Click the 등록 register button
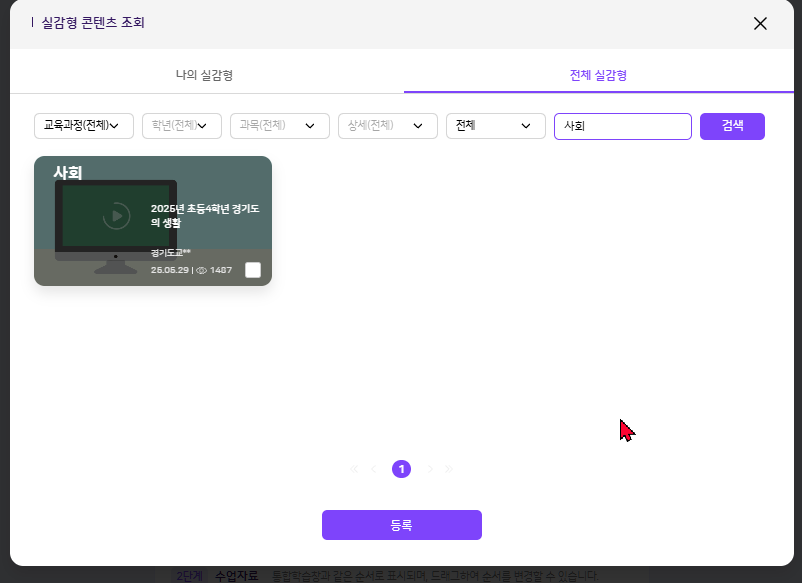802x583 pixels. coord(401,525)
